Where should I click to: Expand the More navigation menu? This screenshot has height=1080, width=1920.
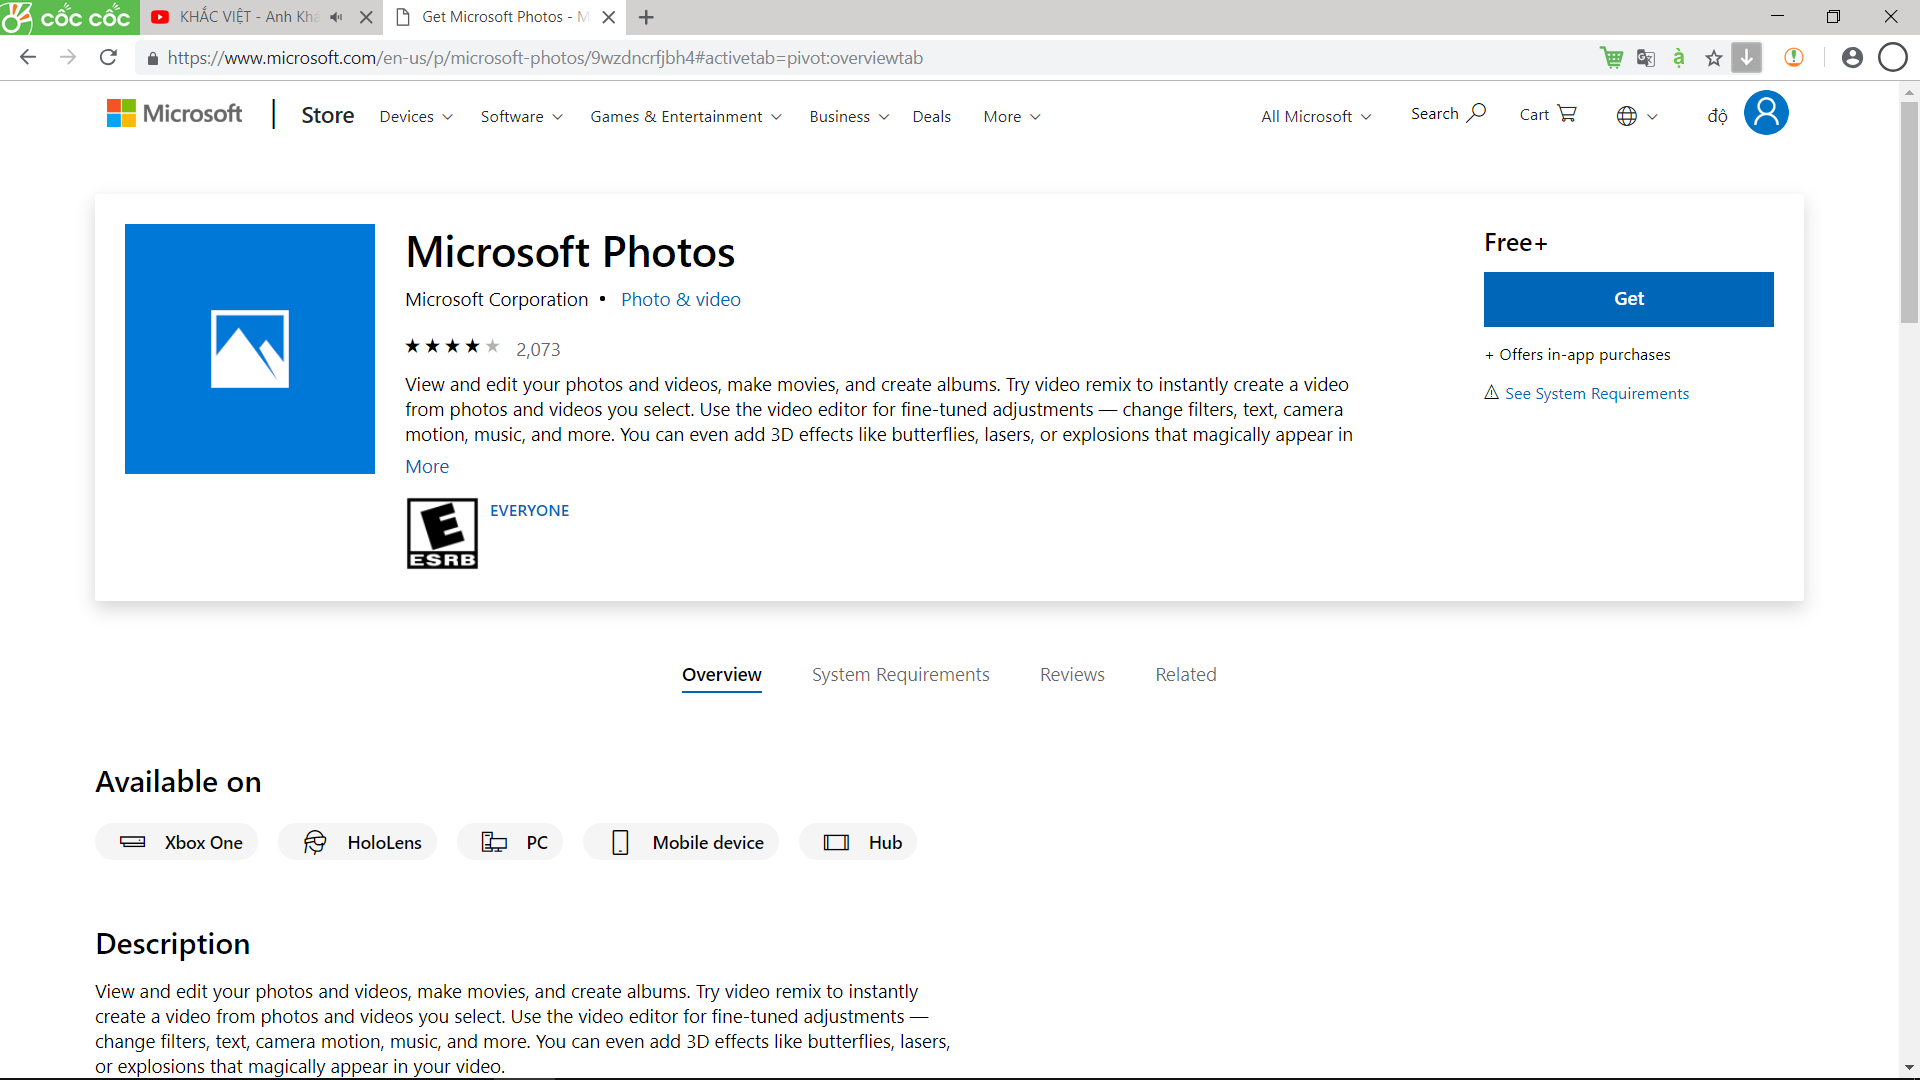point(1012,117)
